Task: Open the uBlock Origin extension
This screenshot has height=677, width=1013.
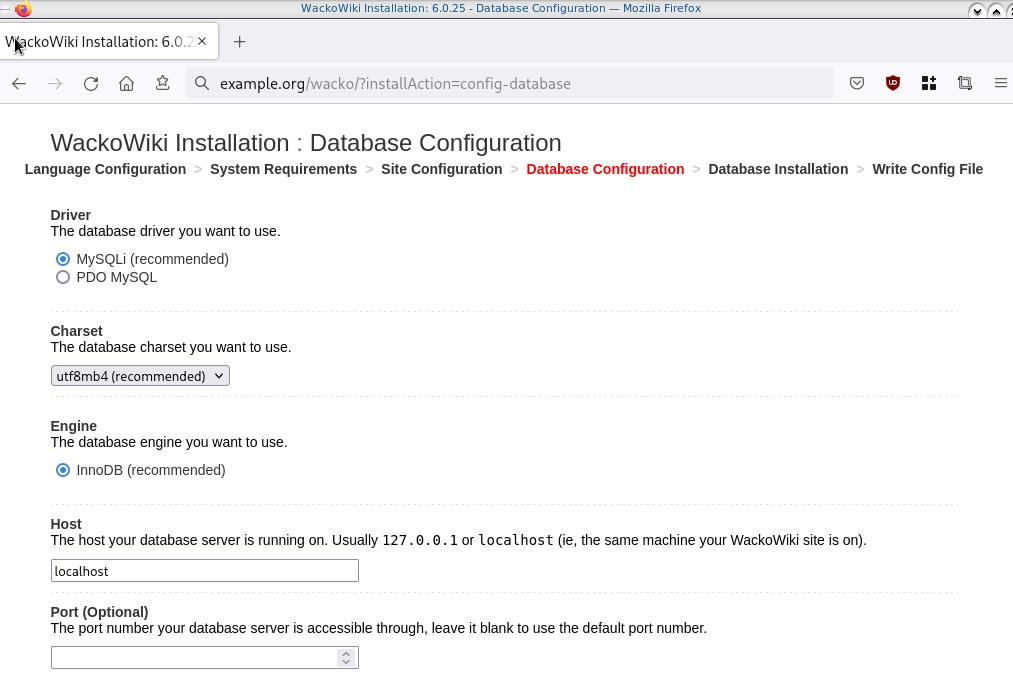Action: [x=893, y=84]
